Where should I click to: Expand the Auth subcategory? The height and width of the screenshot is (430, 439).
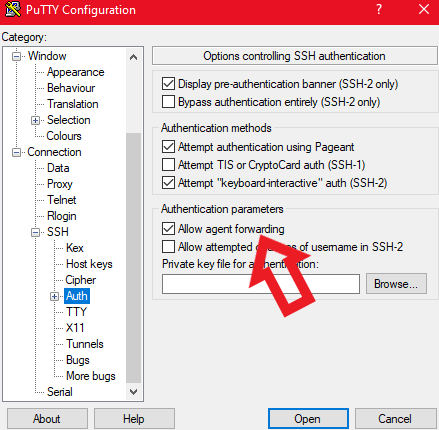click(x=55, y=296)
